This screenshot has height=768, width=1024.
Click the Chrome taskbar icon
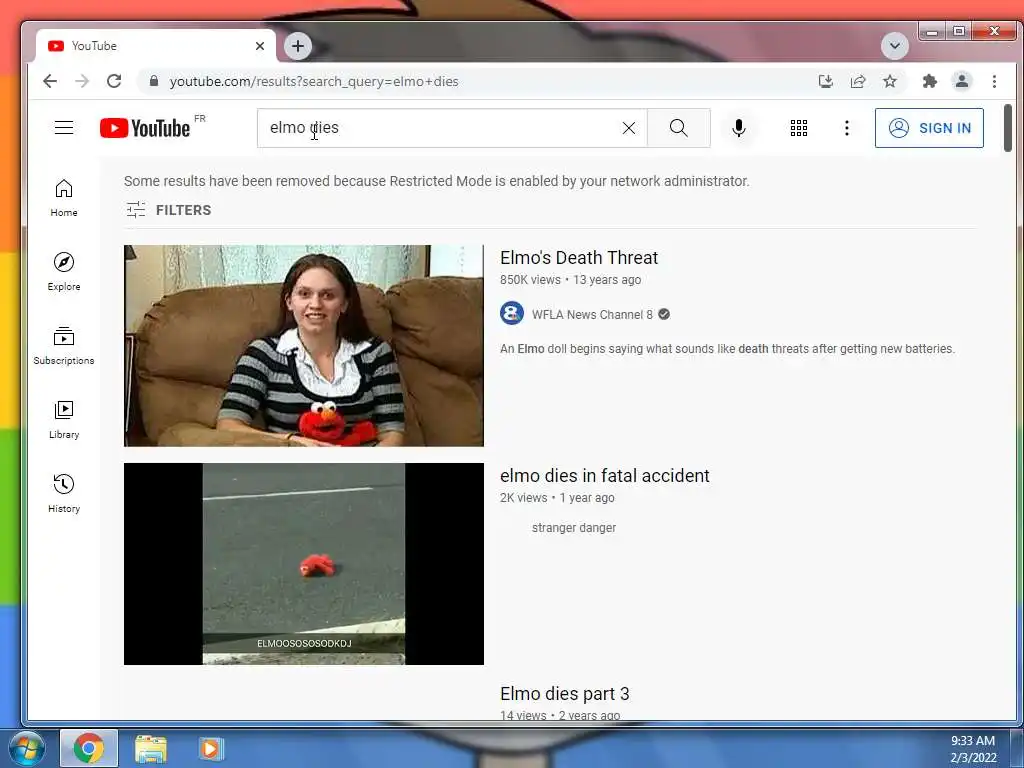click(x=89, y=748)
